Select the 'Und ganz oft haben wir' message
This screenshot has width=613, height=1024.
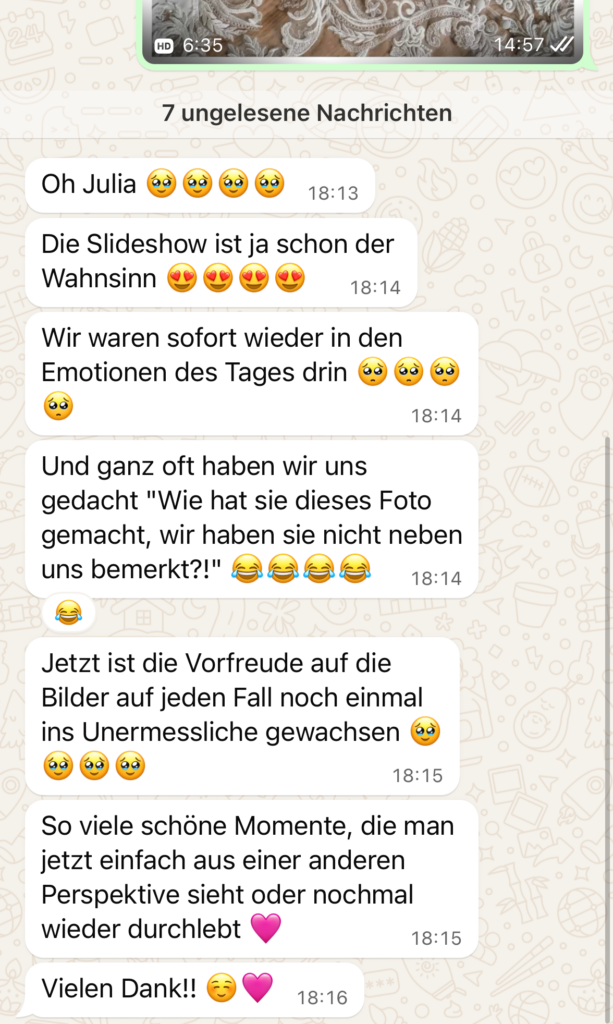251,519
